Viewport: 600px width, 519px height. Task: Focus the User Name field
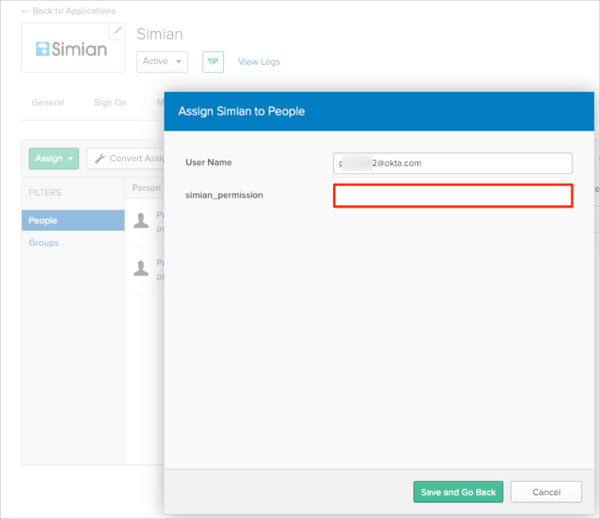452,163
